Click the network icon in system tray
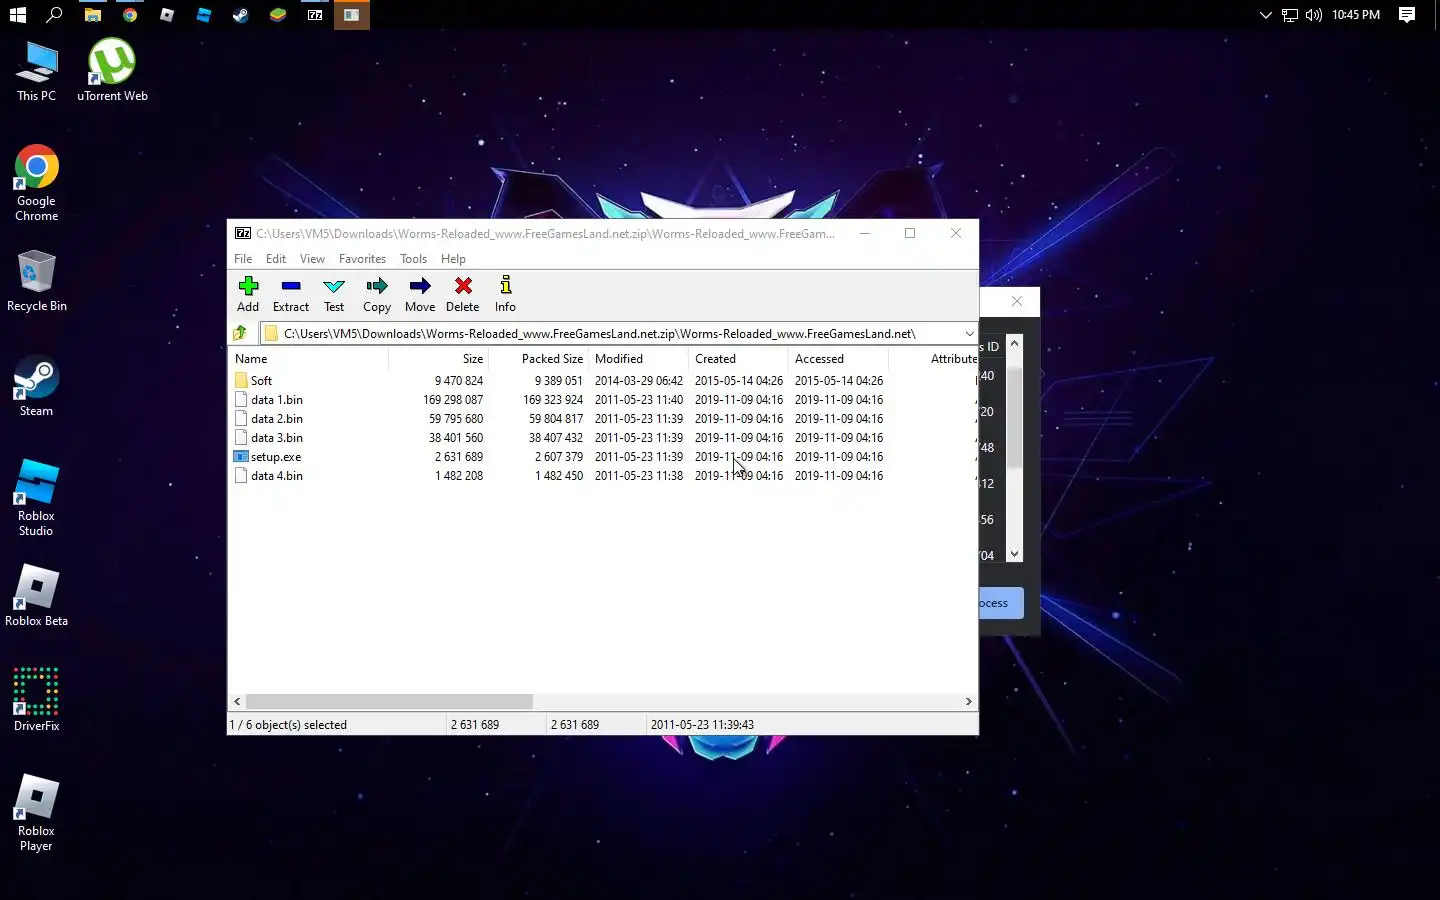The width and height of the screenshot is (1440, 900). tap(1290, 15)
